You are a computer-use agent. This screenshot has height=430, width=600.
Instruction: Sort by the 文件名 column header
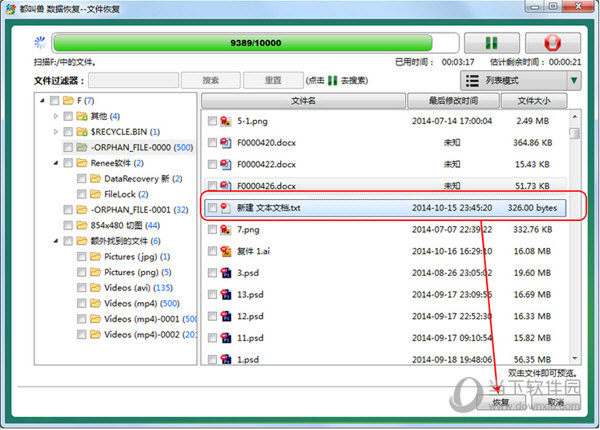[x=303, y=101]
